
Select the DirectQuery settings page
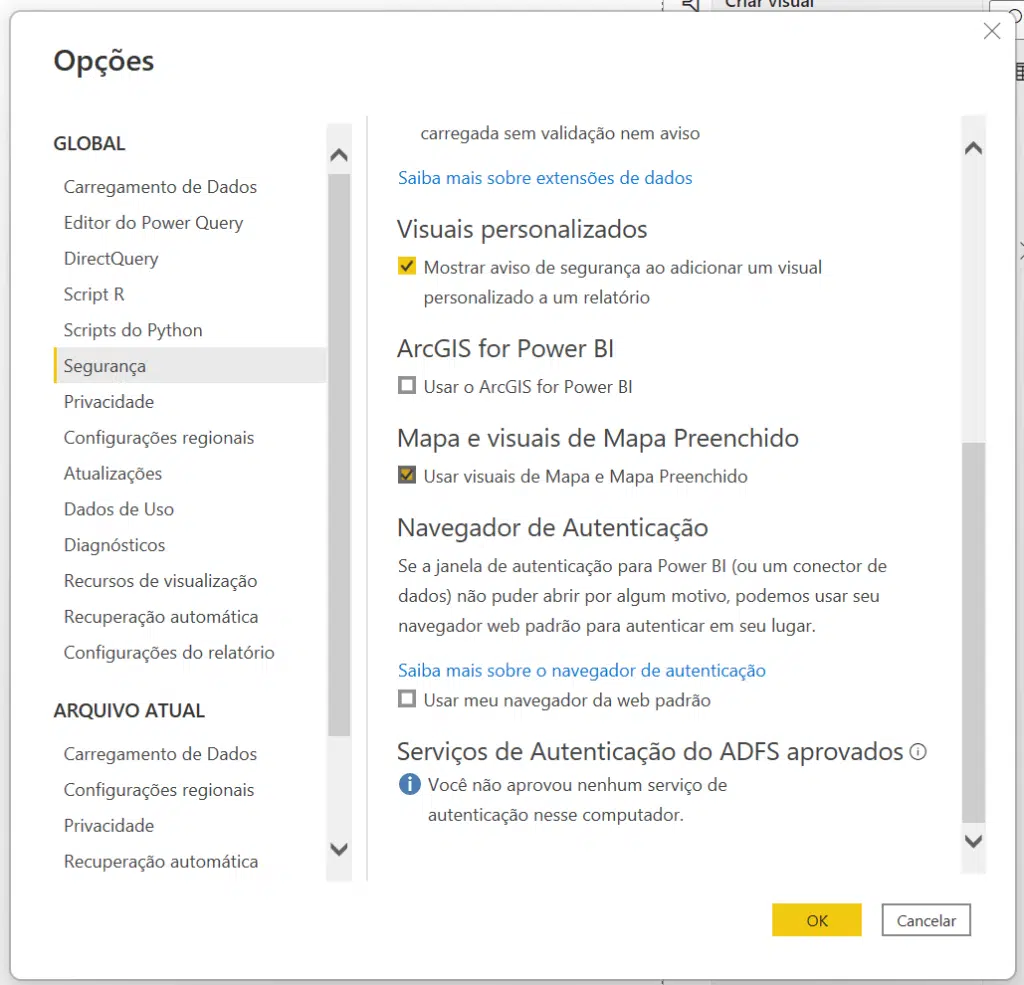point(110,258)
